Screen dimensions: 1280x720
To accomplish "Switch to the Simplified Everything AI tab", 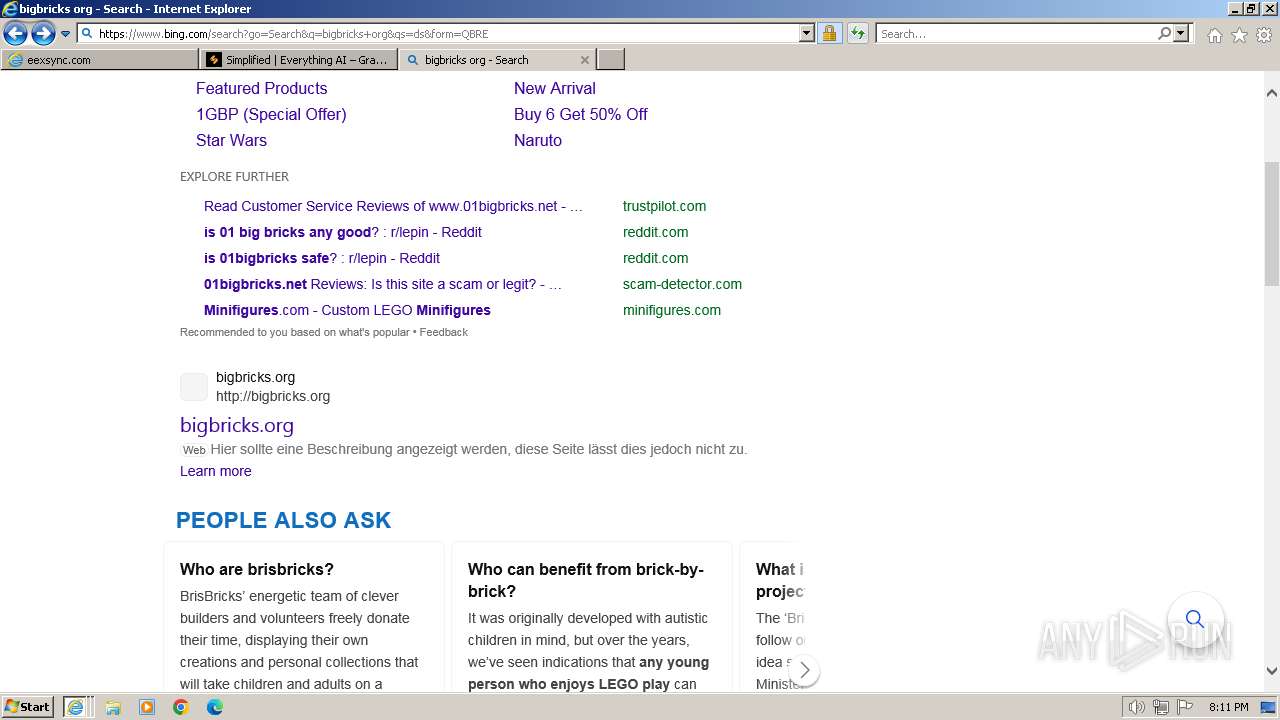I will [298, 60].
